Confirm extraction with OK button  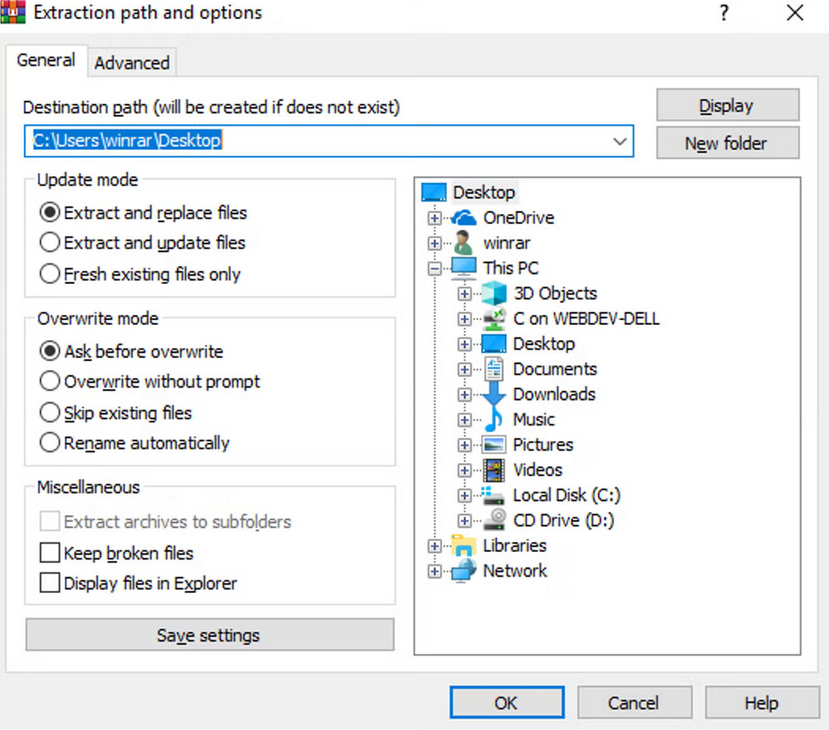pyautogui.click(x=506, y=703)
